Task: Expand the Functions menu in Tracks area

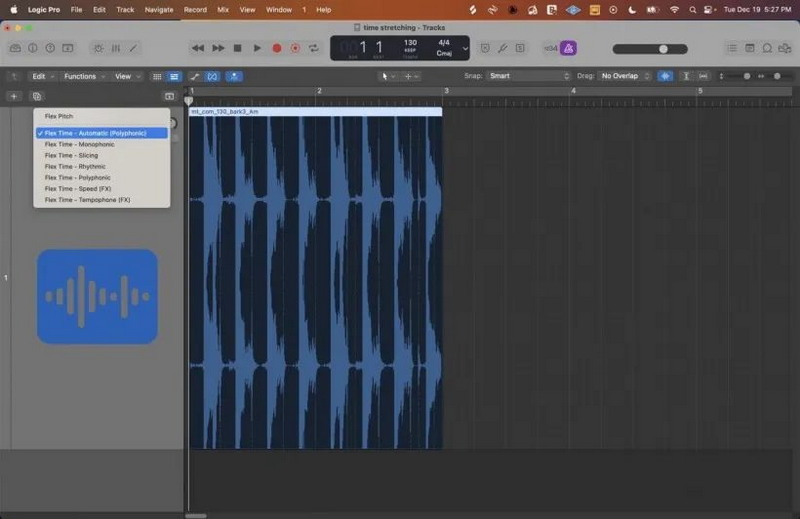Action: pos(82,76)
